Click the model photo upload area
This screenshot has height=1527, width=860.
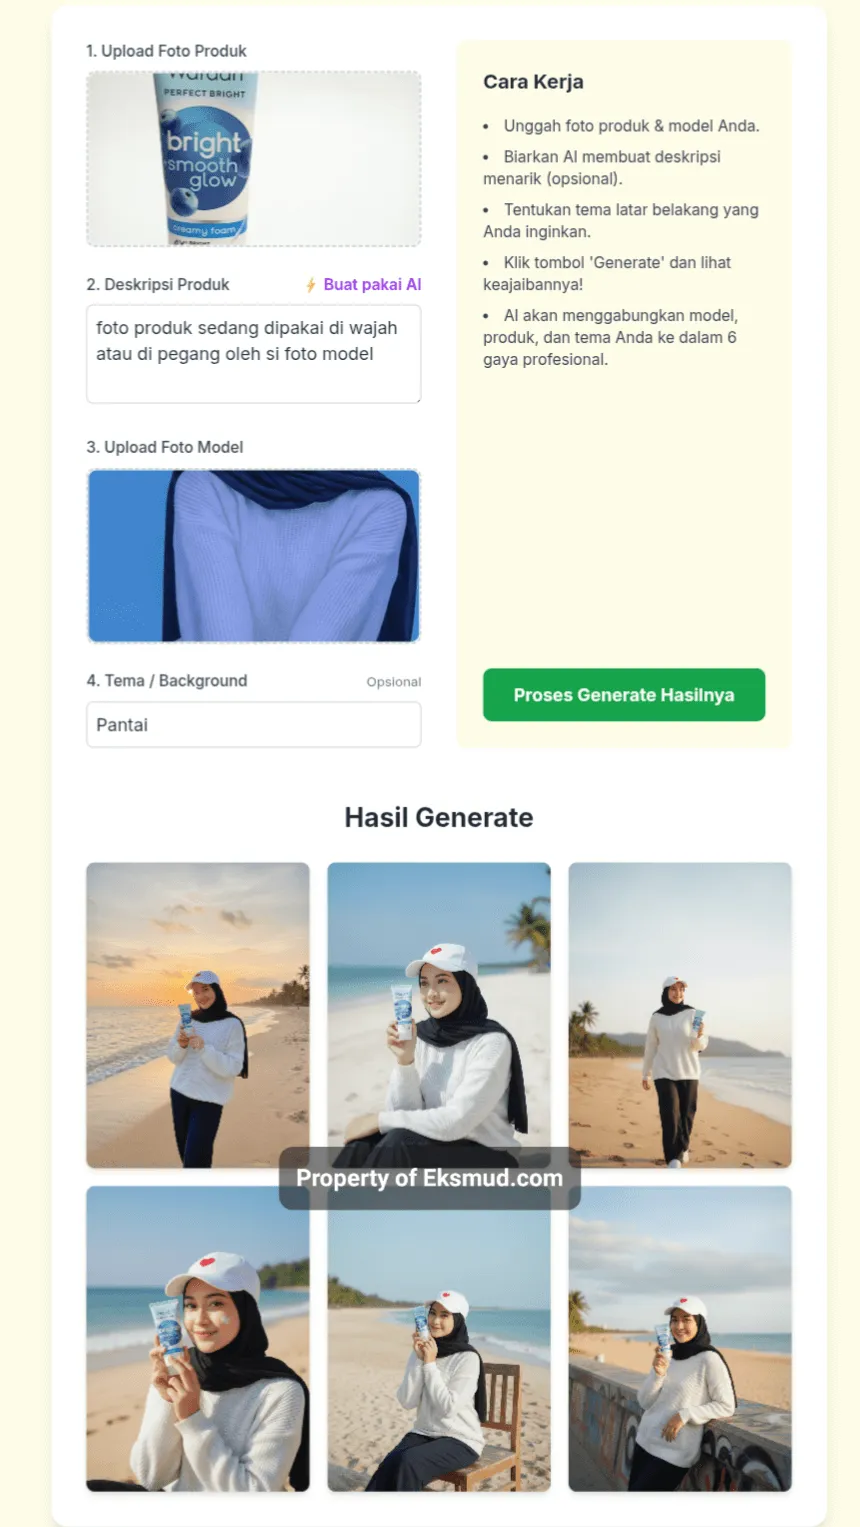click(x=254, y=556)
